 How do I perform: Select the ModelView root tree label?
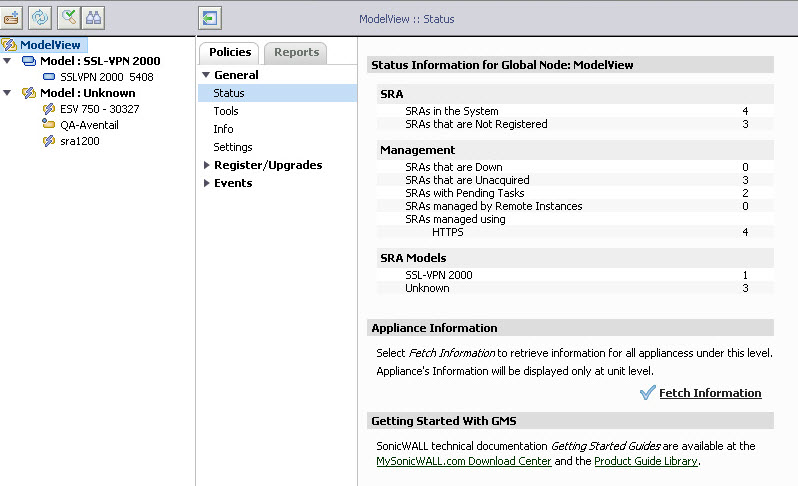tap(50, 45)
